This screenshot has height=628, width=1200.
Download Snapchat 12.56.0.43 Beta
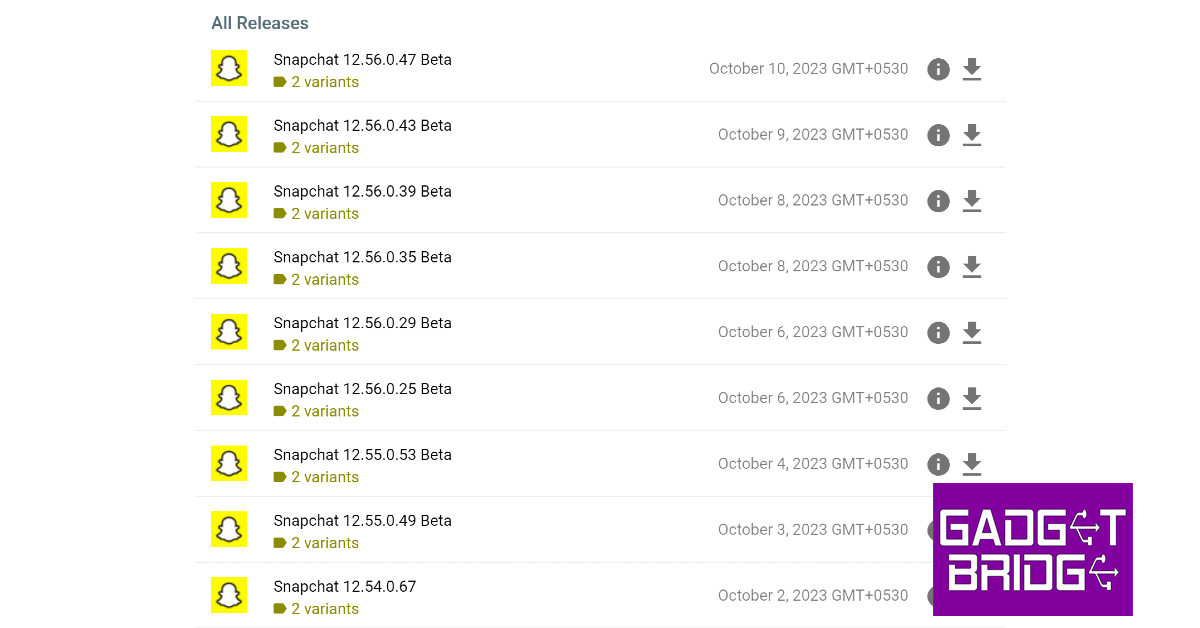[x=971, y=135]
